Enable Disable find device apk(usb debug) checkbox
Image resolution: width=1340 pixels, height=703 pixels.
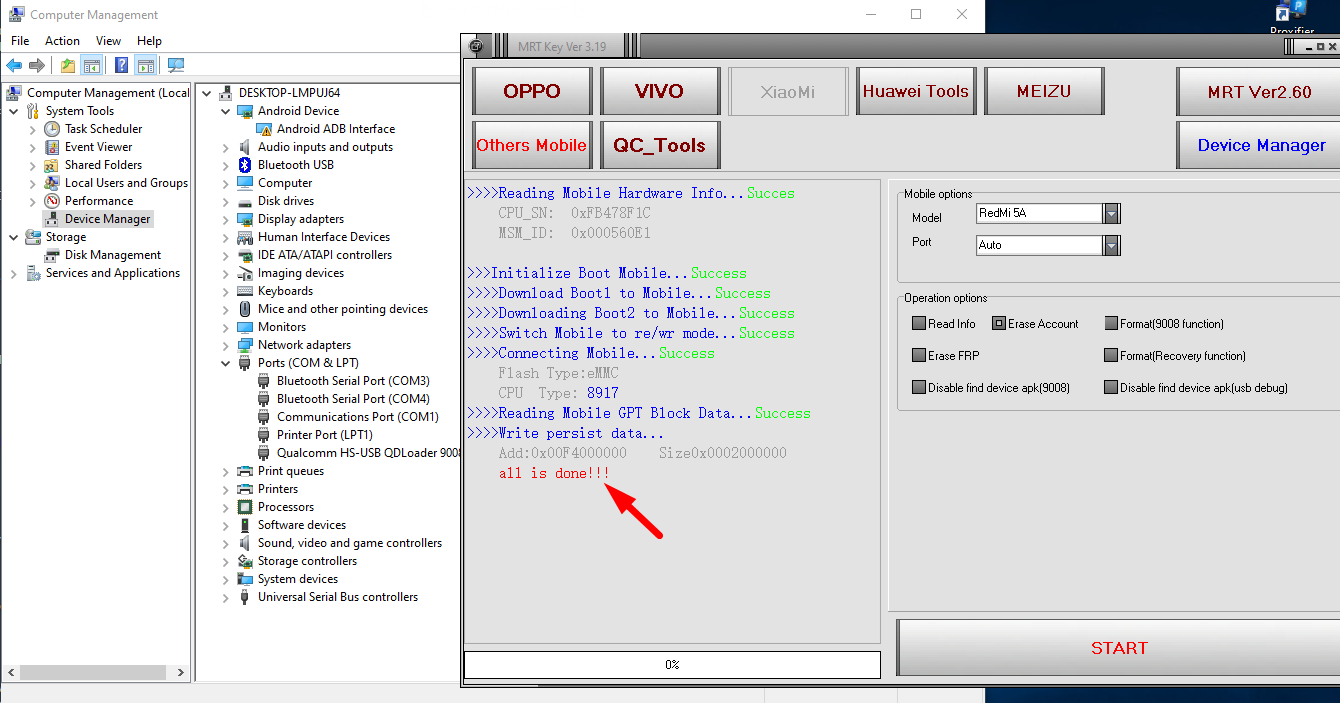pyautogui.click(x=1111, y=388)
